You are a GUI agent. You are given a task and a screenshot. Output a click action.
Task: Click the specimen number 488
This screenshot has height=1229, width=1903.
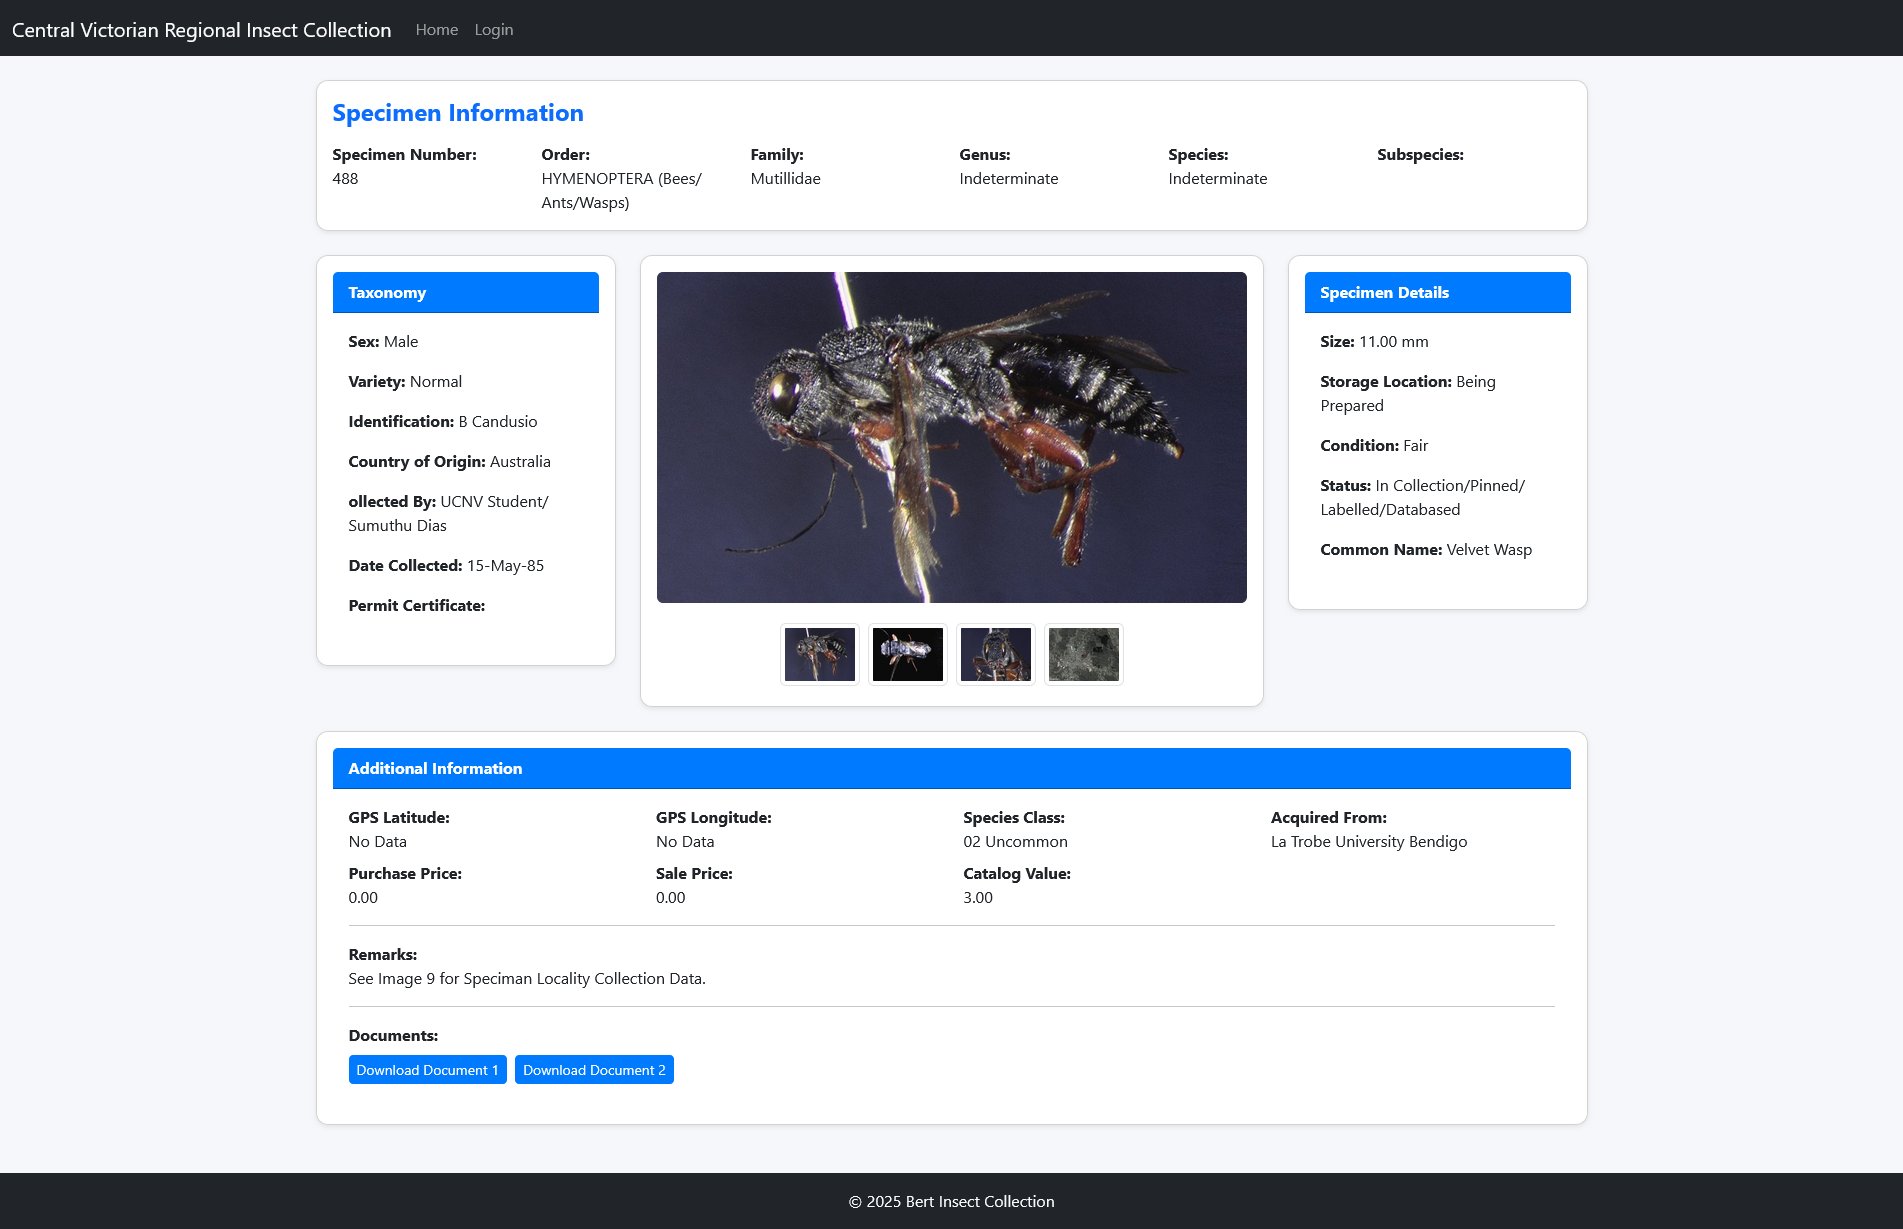point(345,179)
